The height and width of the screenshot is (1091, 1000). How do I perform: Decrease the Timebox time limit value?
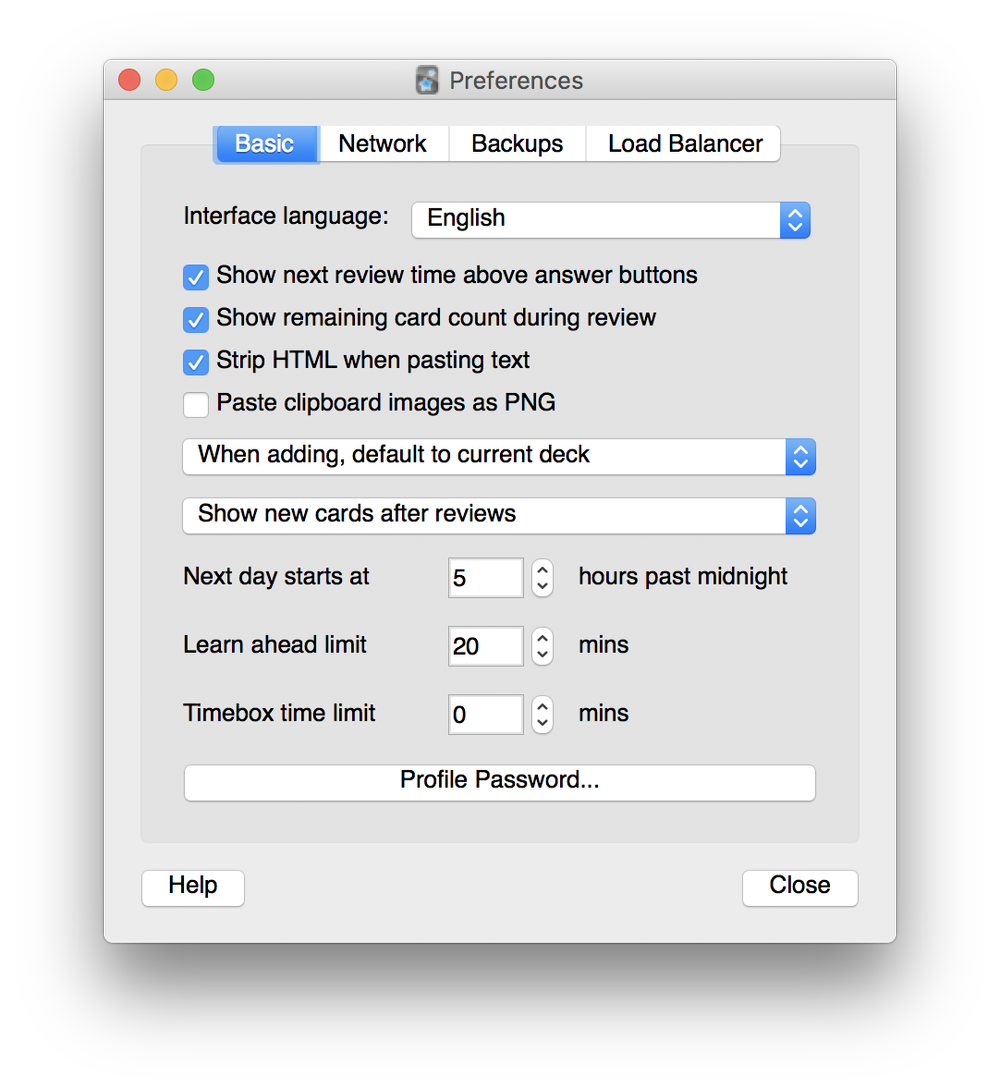coord(543,723)
